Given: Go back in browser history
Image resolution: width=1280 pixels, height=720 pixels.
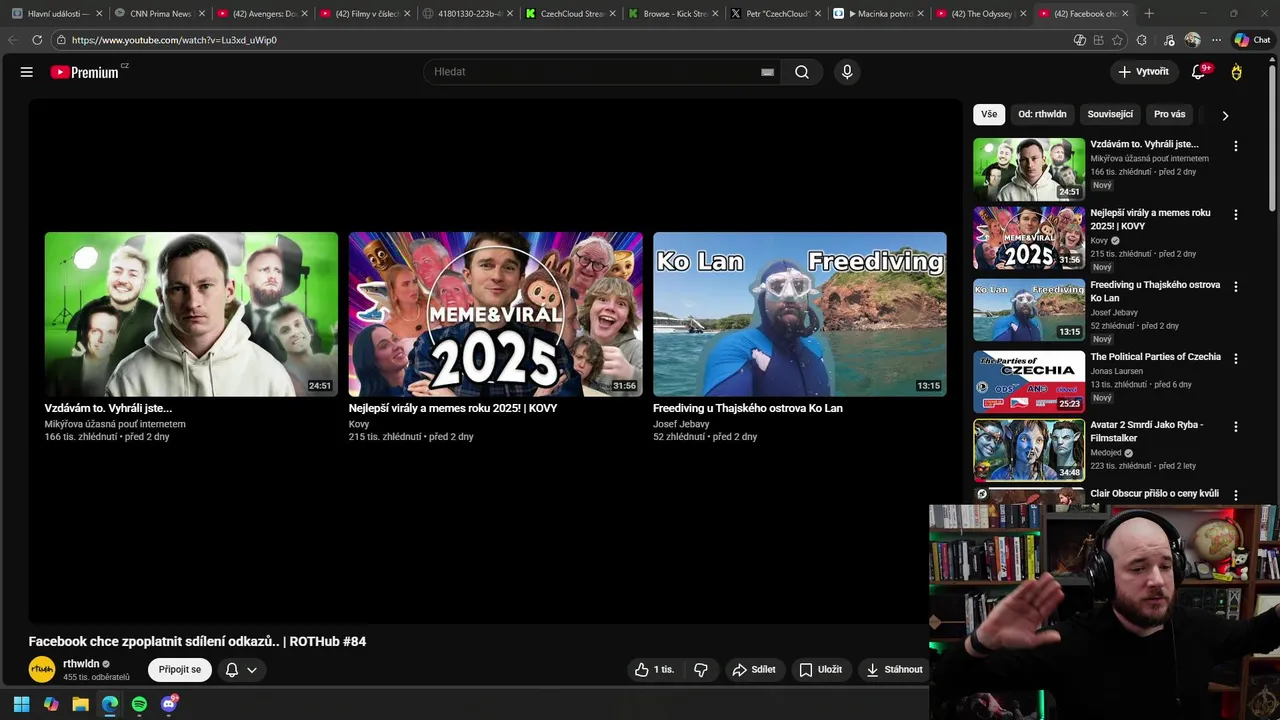Looking at the screenshot, I should 12,40.
